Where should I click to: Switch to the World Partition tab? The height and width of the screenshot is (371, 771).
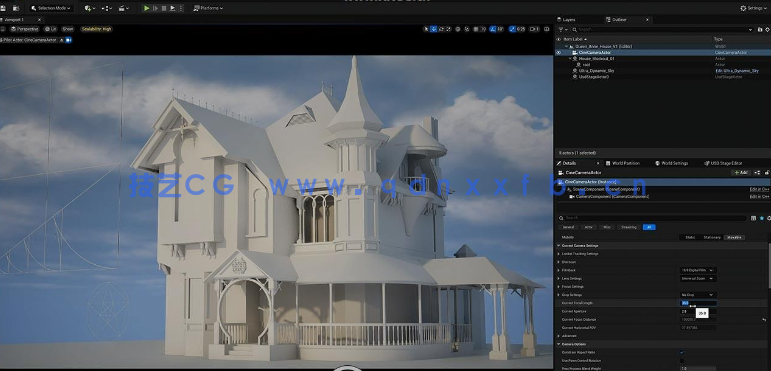click(x=622, y=163)
